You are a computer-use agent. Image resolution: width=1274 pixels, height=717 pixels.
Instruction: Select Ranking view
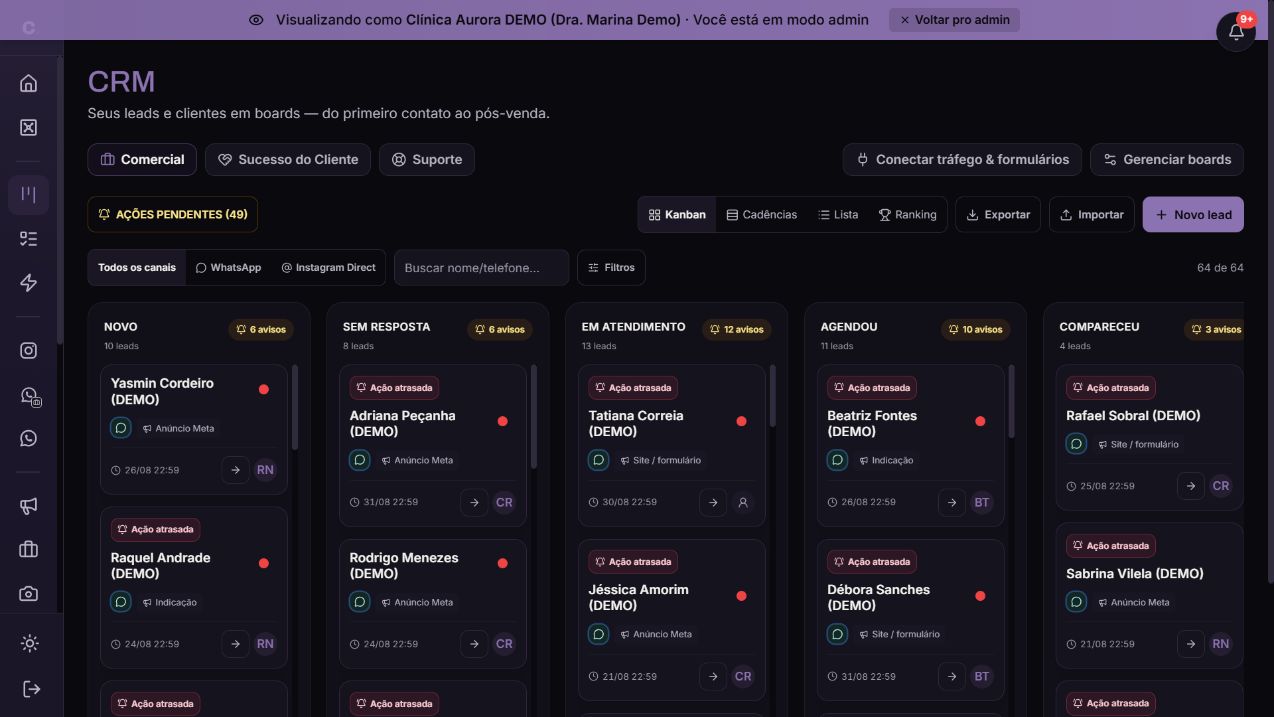point(907,214)
